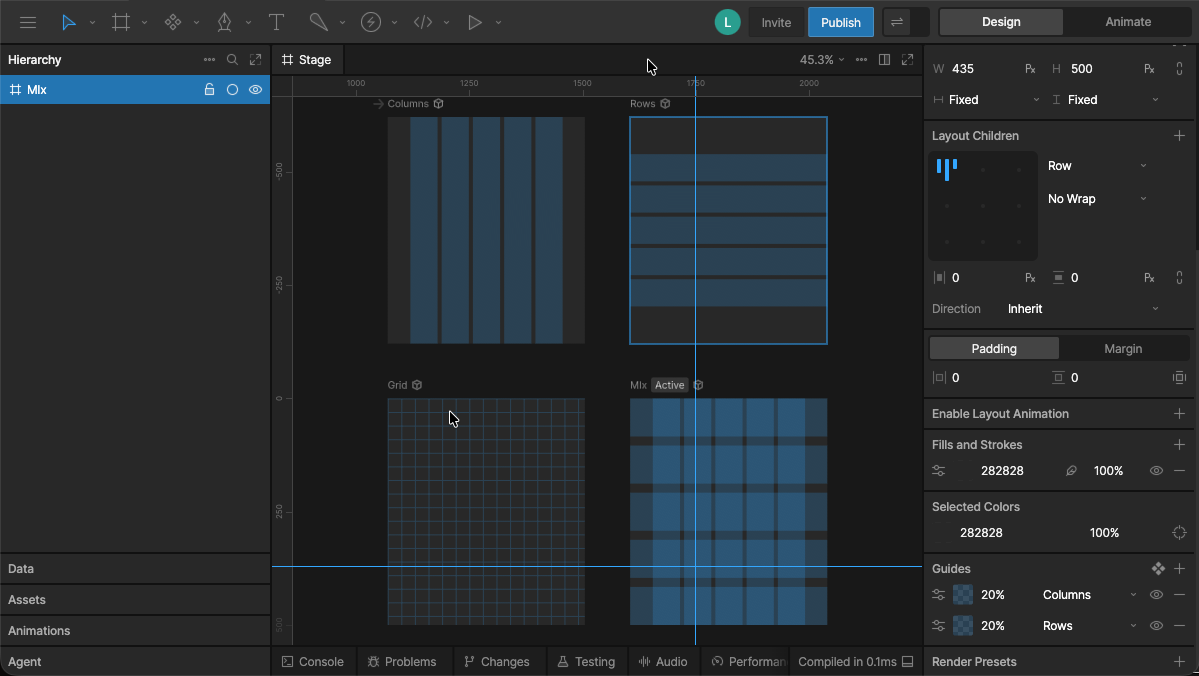Open Hierarchy panel options menu
Screen dimensions: 1199x676
click(209, 60)
